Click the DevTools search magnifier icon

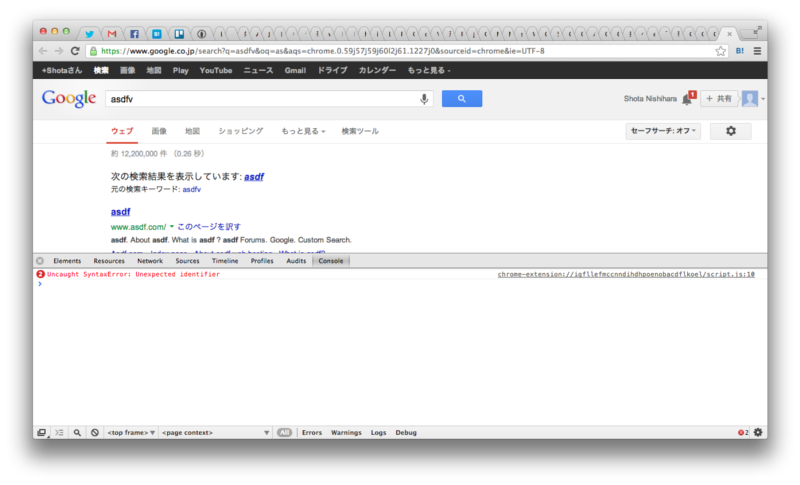[77, 432]
